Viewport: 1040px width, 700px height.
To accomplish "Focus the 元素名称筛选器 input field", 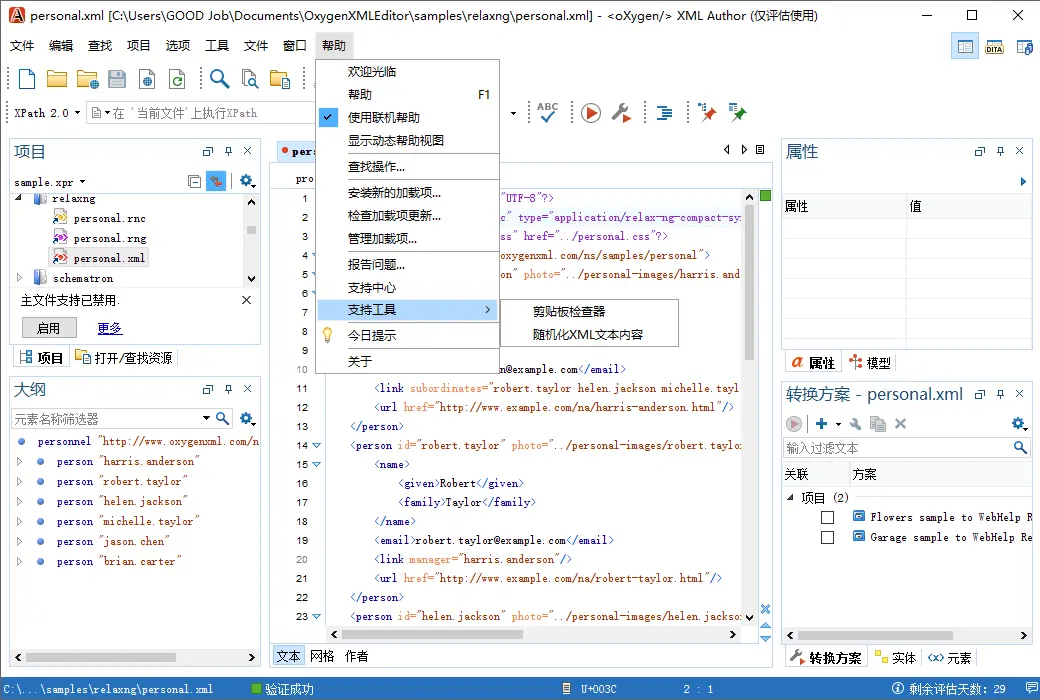I will [106, 419].
